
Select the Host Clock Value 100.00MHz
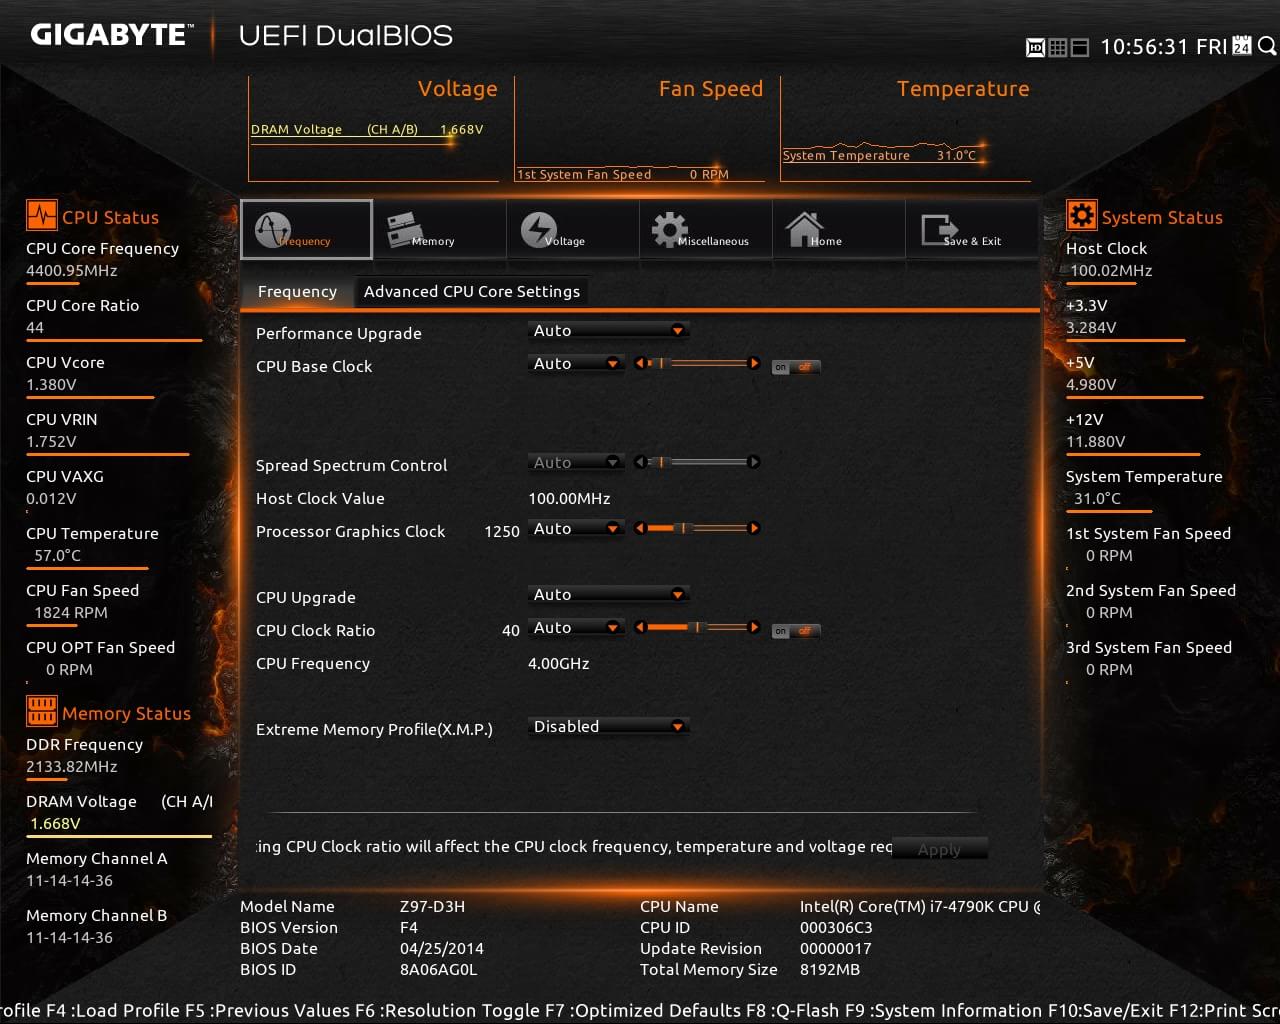[x=569, y=498]
